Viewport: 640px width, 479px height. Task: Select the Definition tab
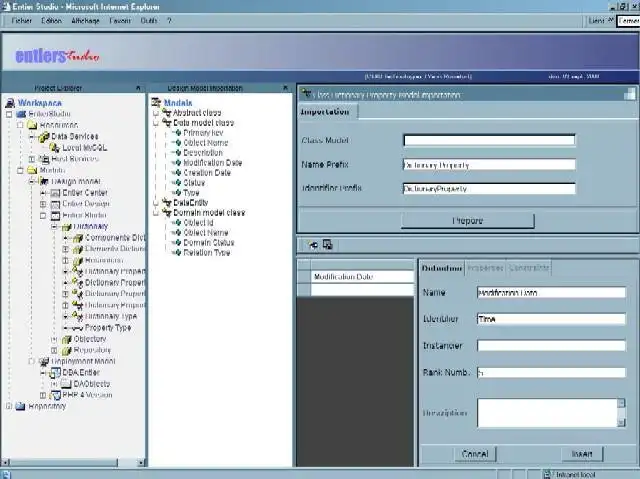442,268
